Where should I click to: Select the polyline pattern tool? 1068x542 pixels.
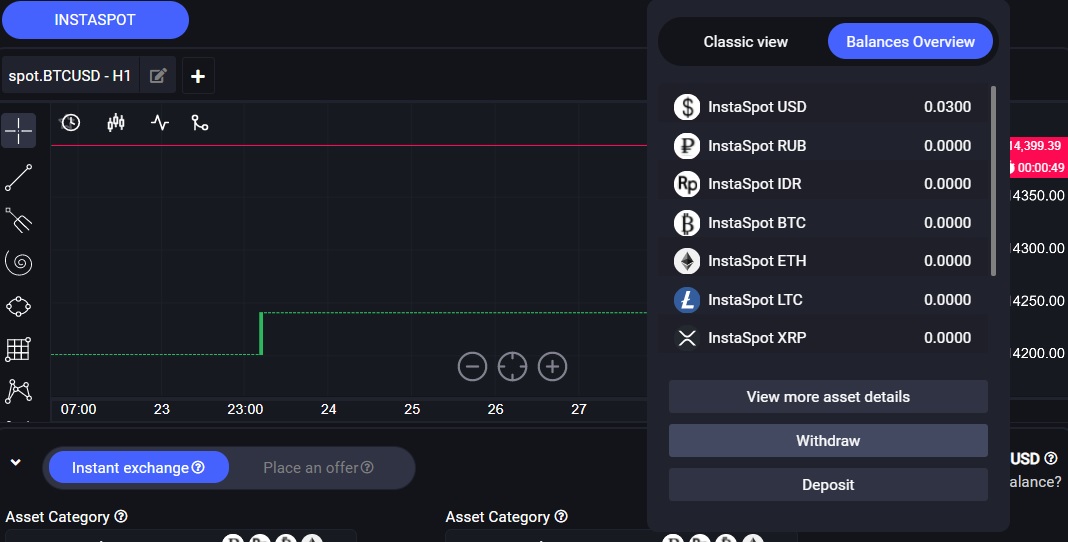click(18, 391)
